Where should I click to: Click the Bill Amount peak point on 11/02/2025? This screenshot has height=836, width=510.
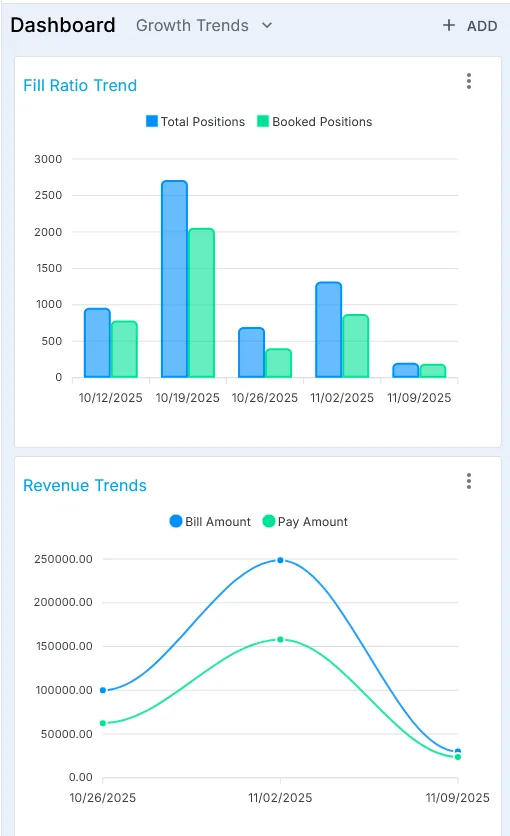tap(280, 560)
